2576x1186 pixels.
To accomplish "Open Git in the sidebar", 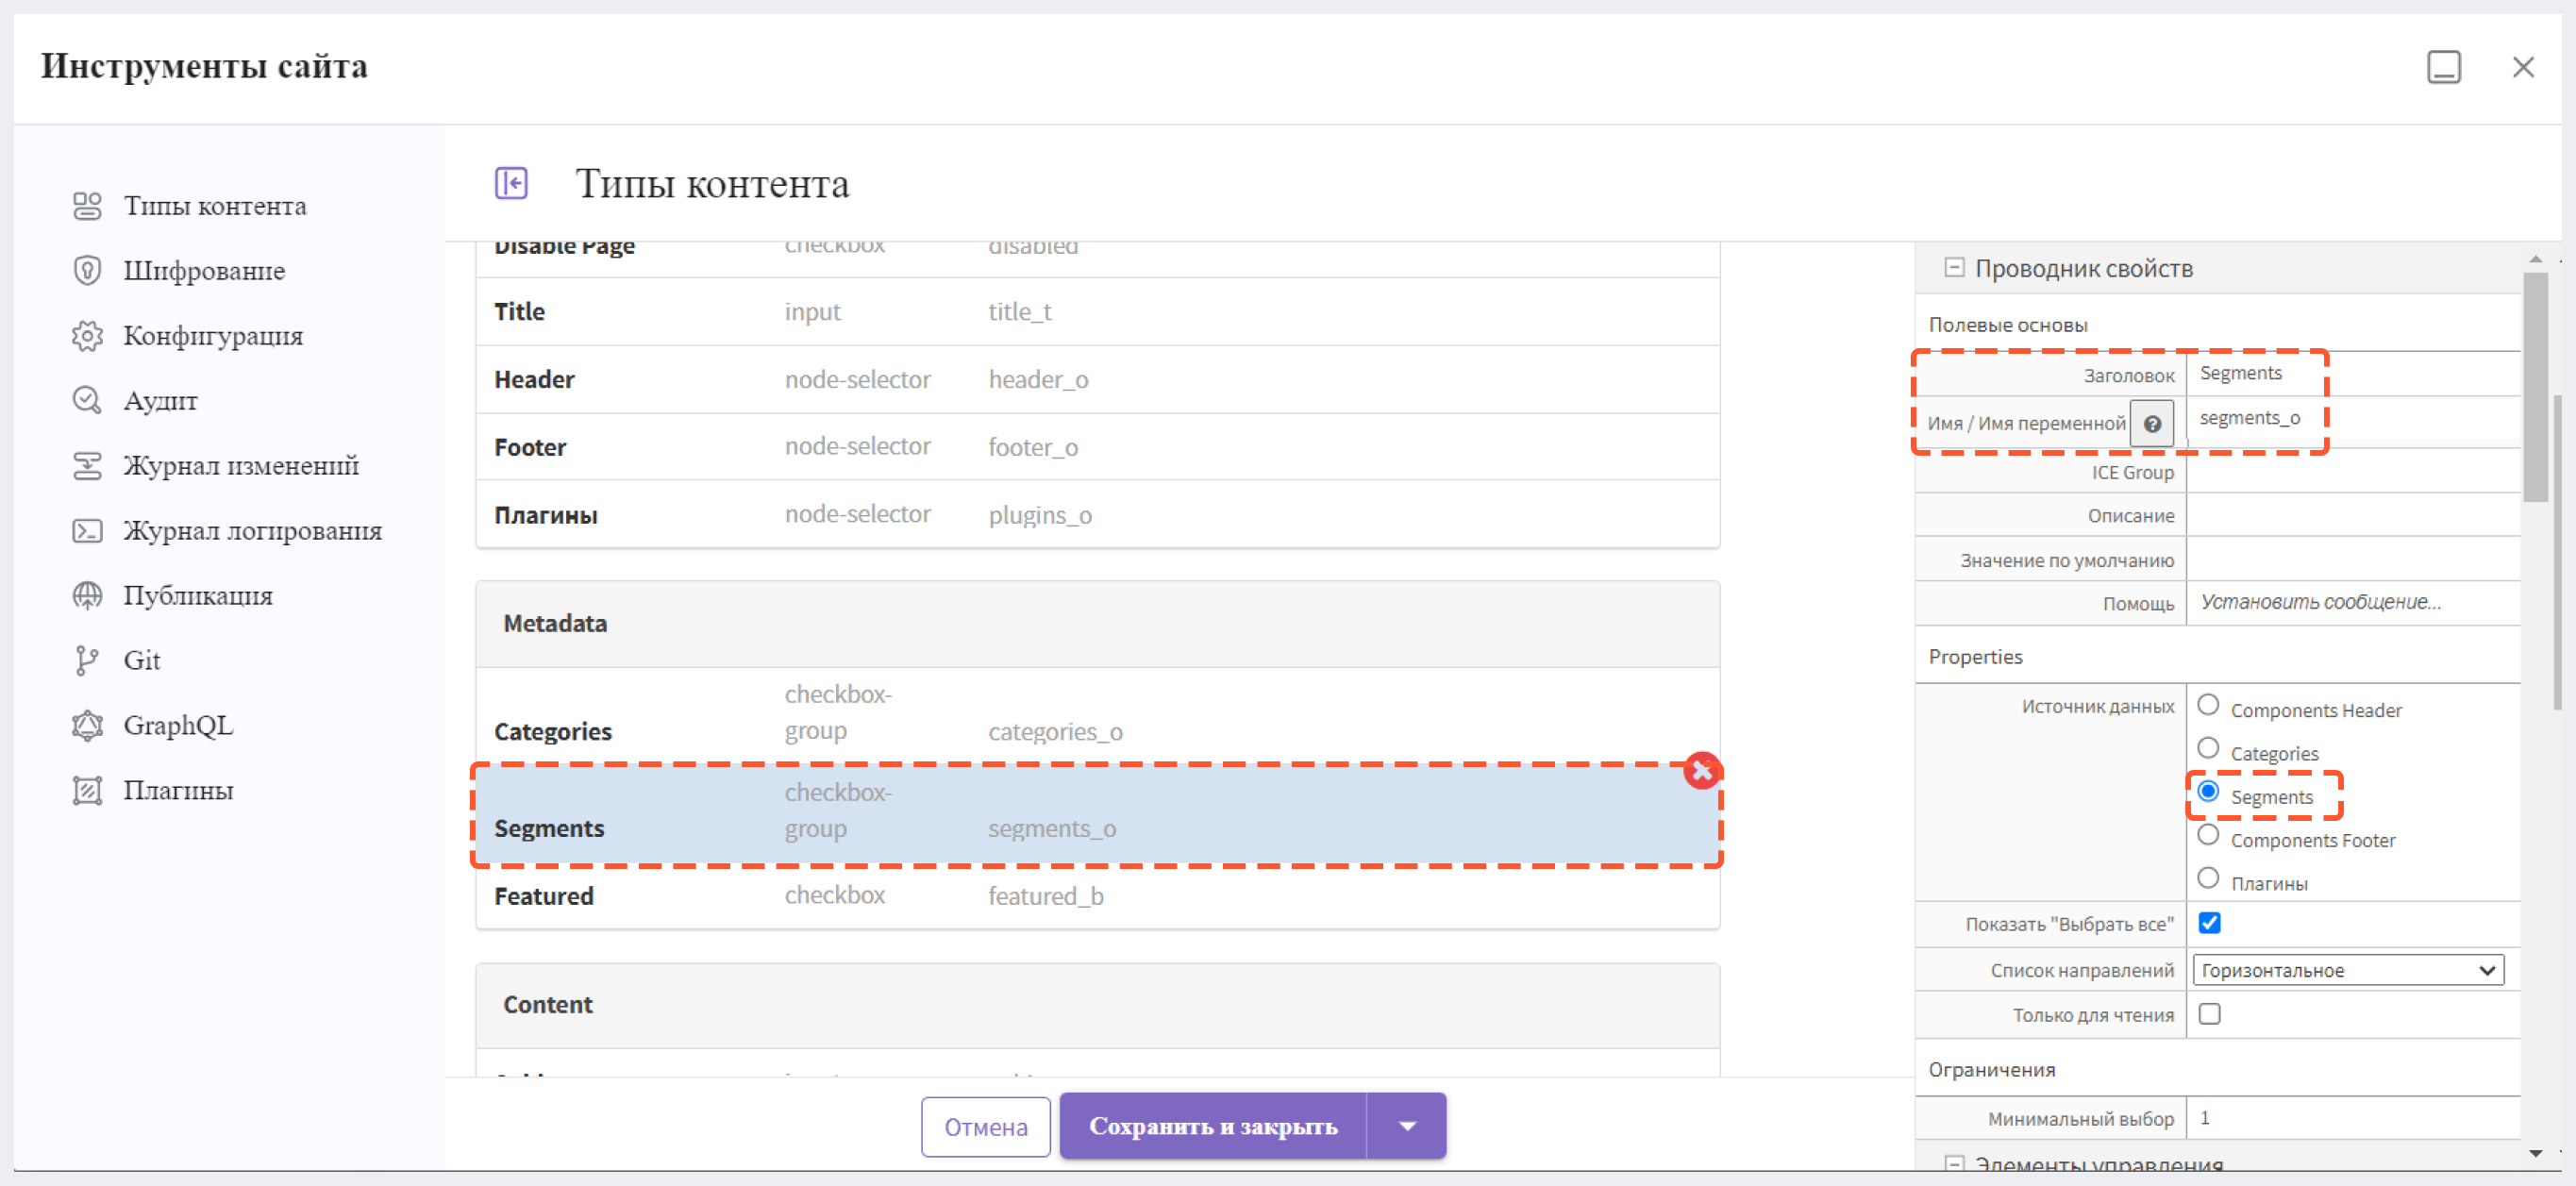I will point(142,661).
